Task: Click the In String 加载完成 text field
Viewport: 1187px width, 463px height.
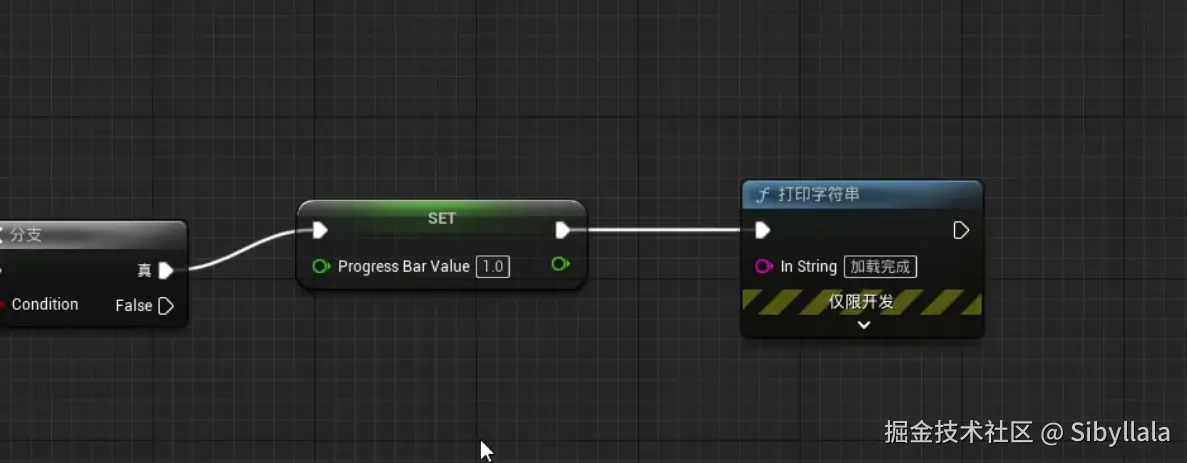Action: point(880,266)
